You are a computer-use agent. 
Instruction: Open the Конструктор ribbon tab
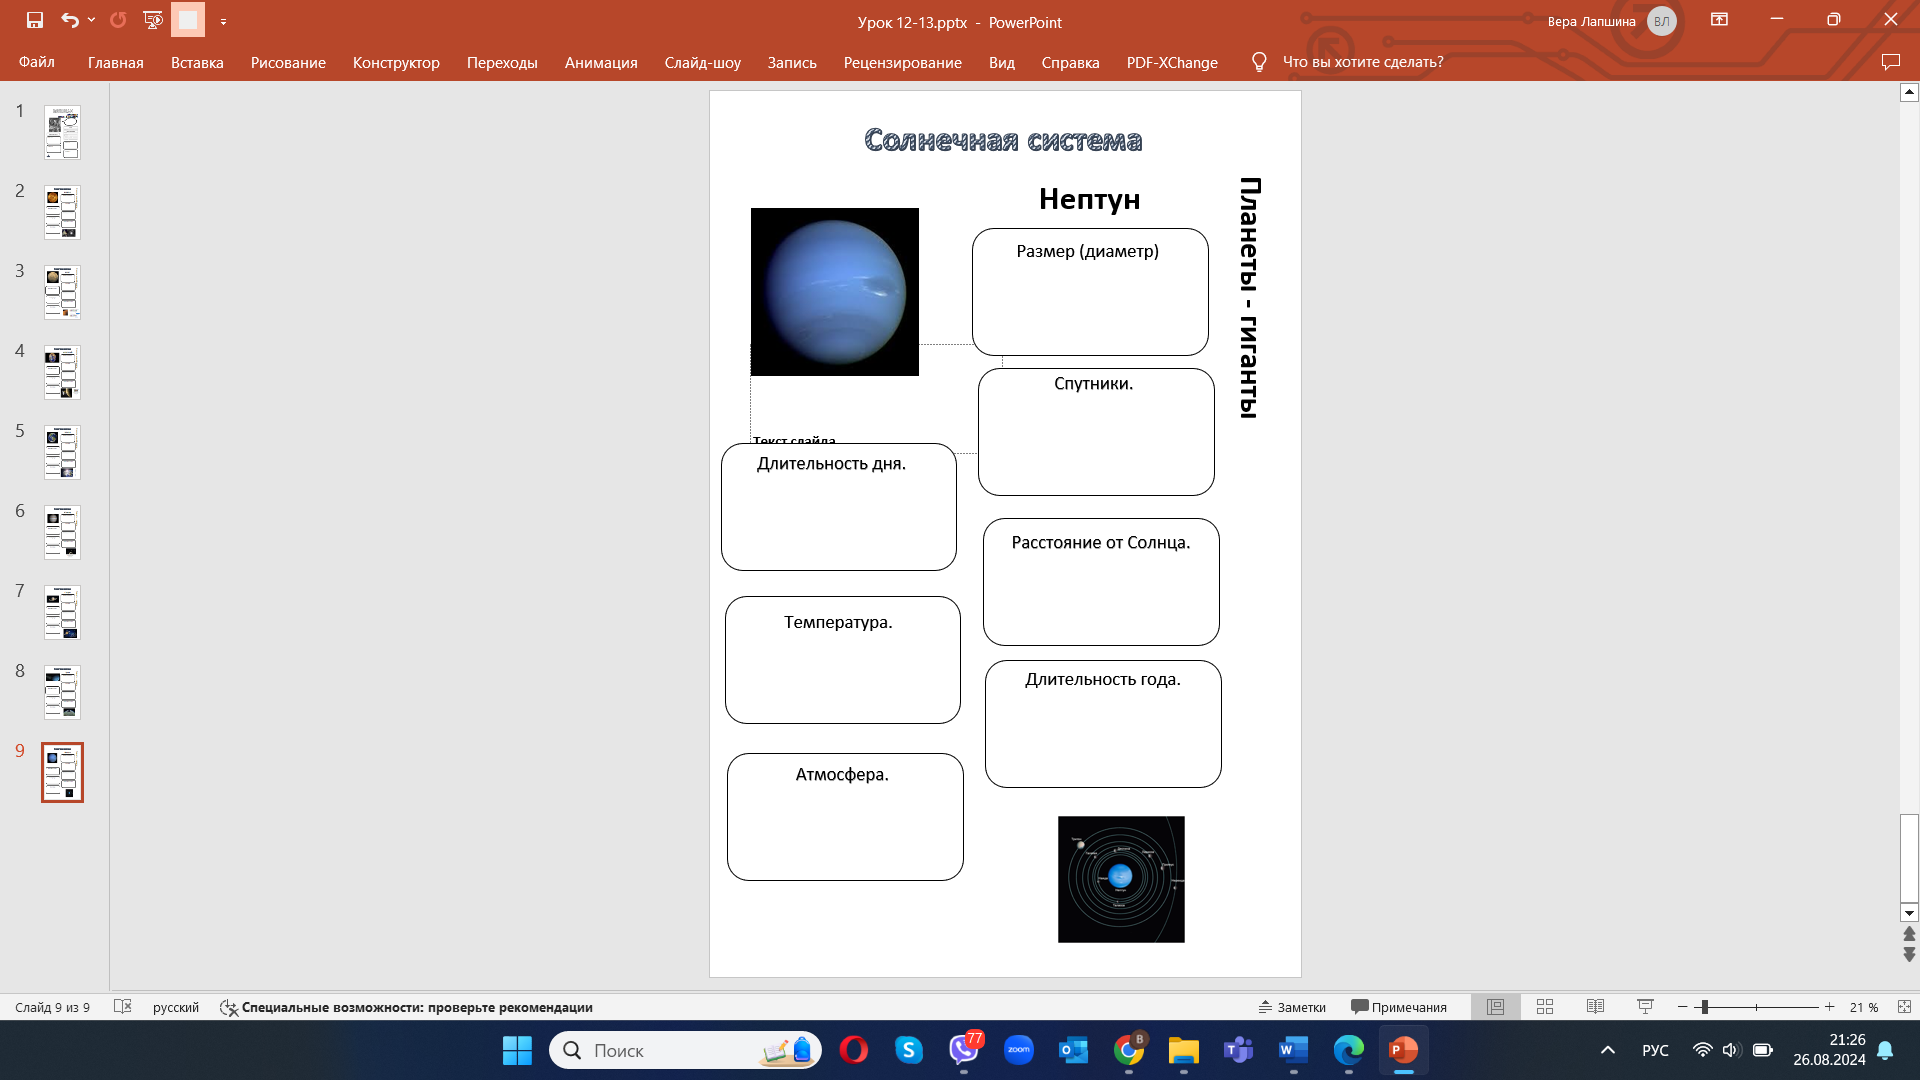pyautogui.click(x=396, y=62)
